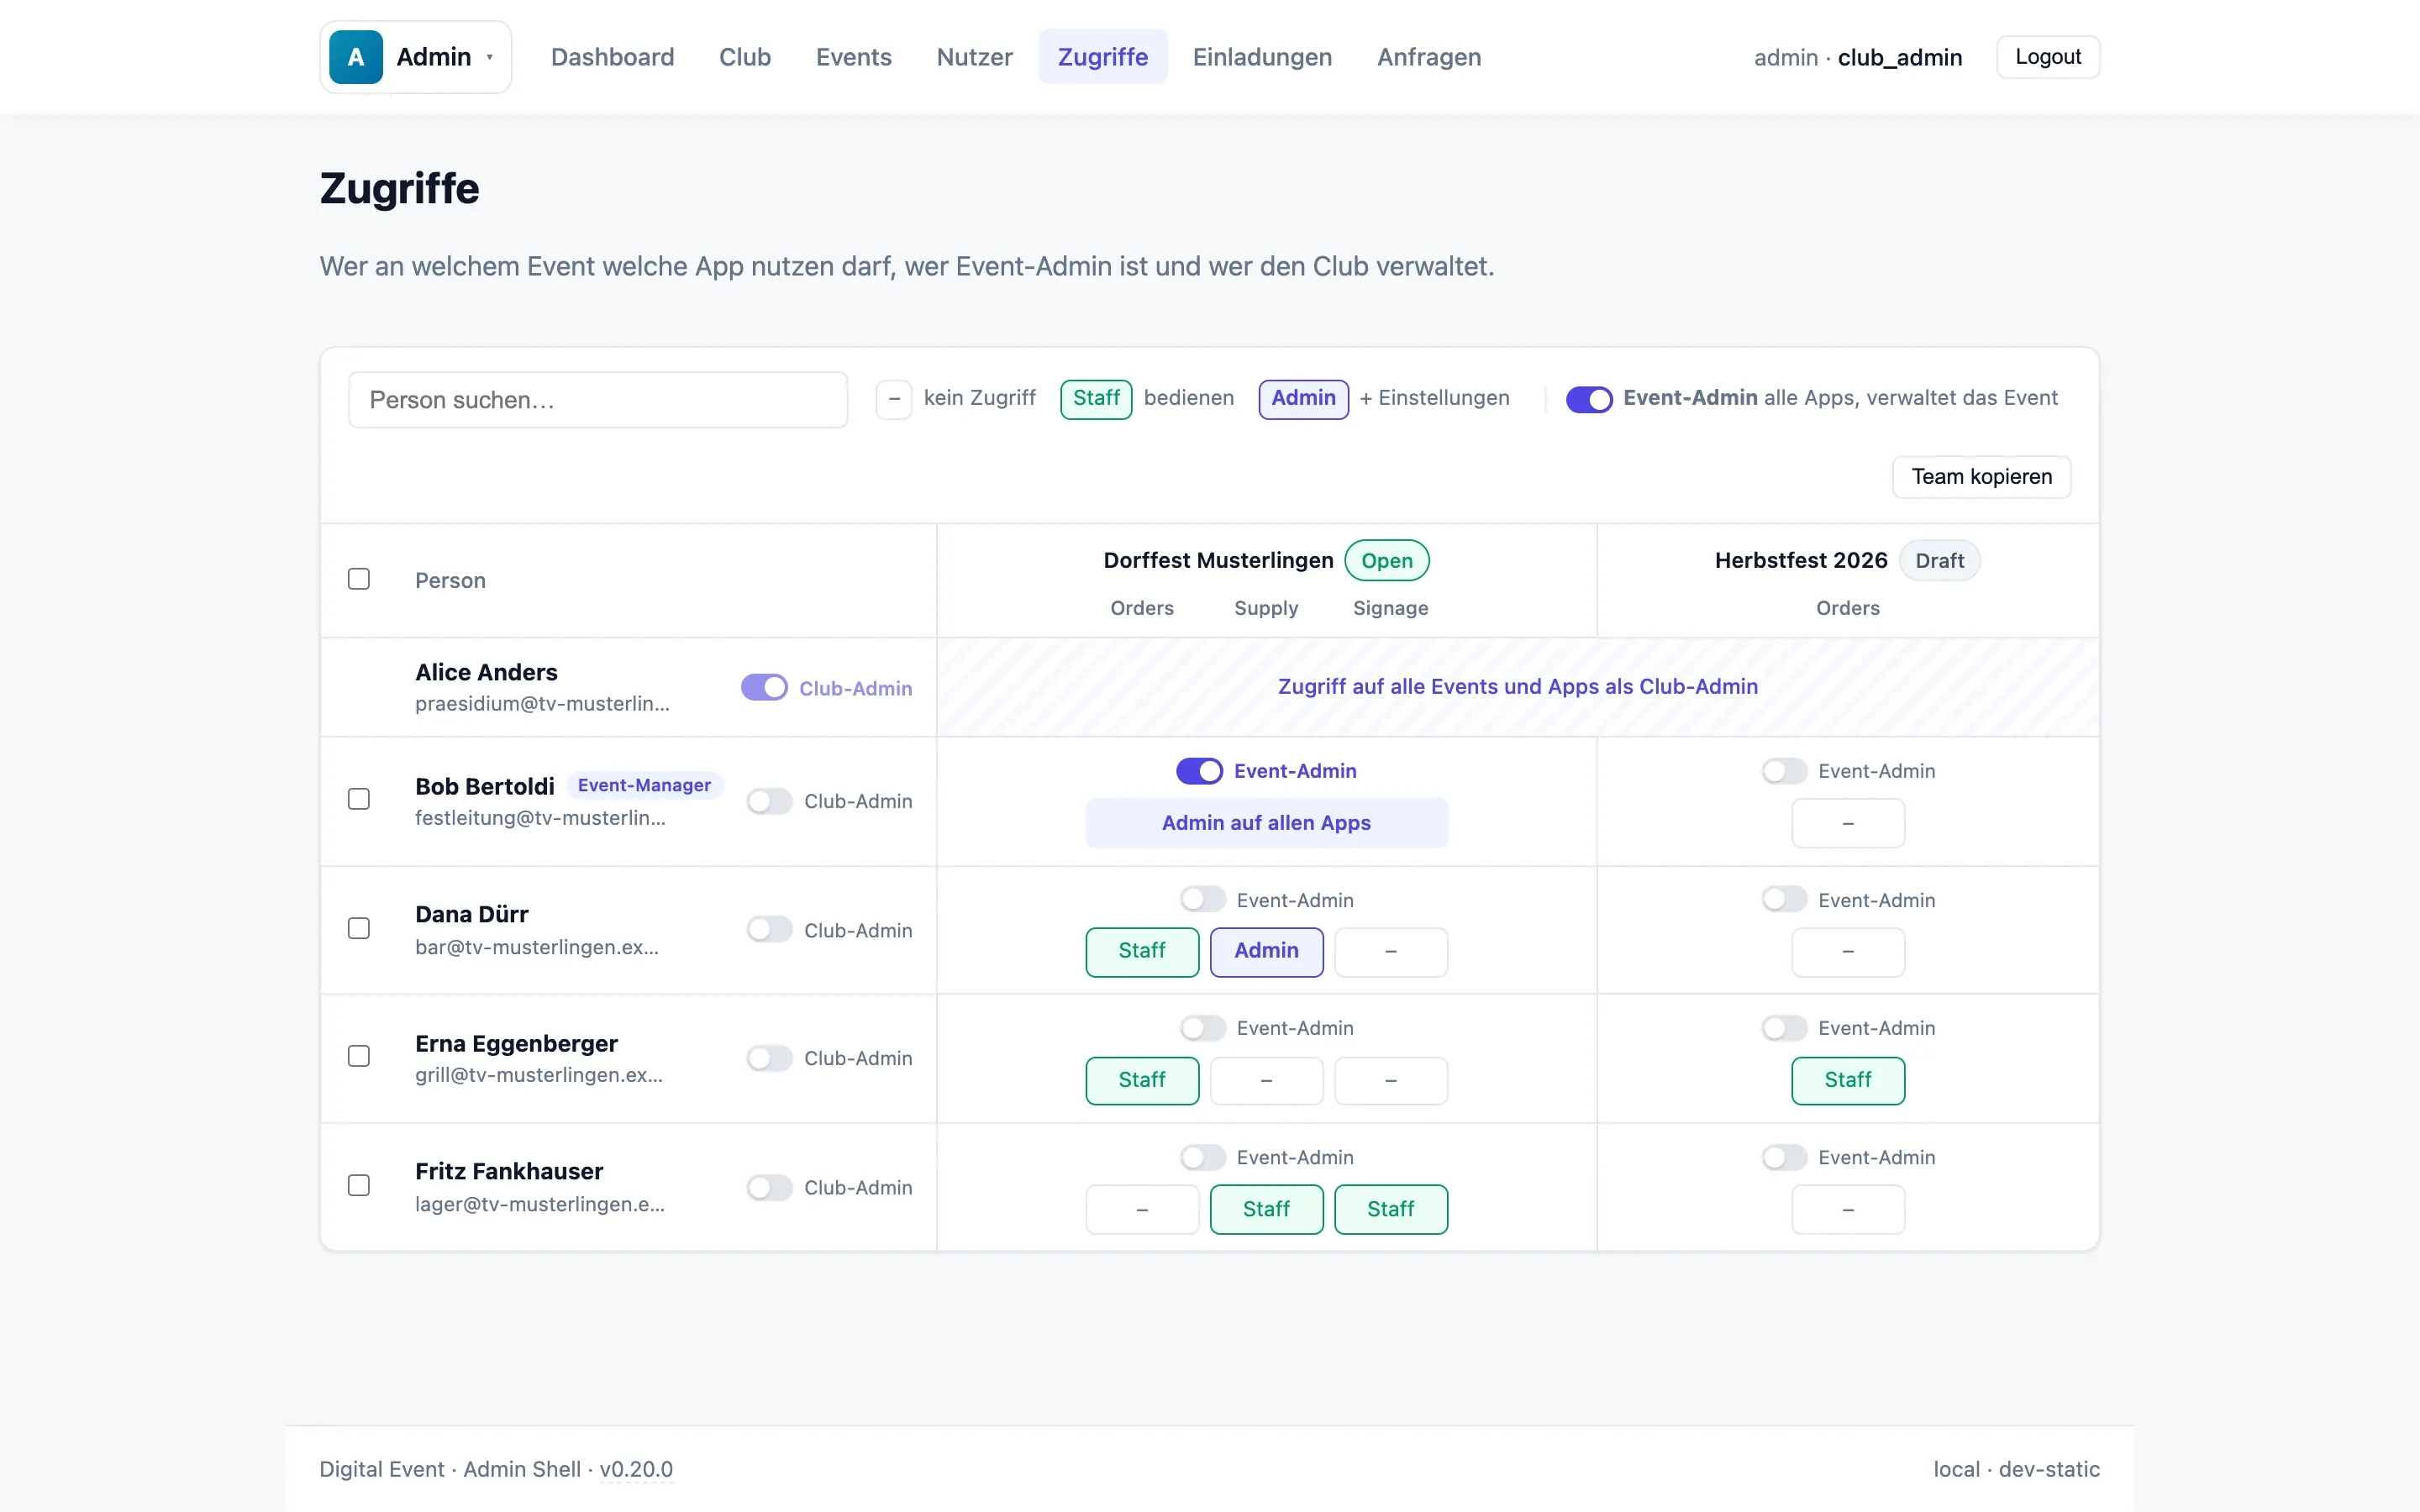Click Dana Dürr's Supply Admin cell
2420x1512 pixels.
pyautogui.click(x=1266, y=952)
